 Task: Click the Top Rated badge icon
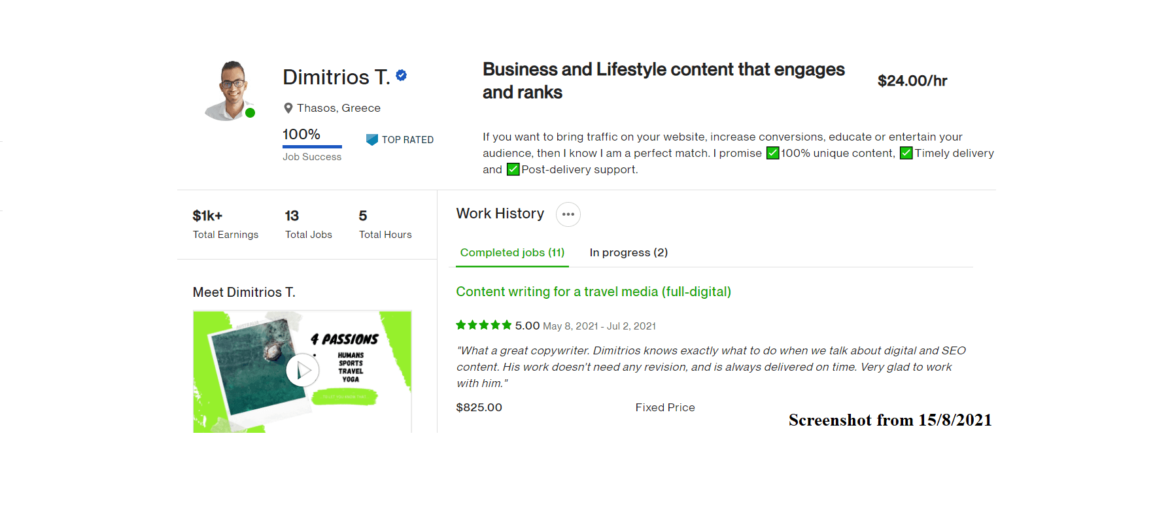tap(372, 140)
